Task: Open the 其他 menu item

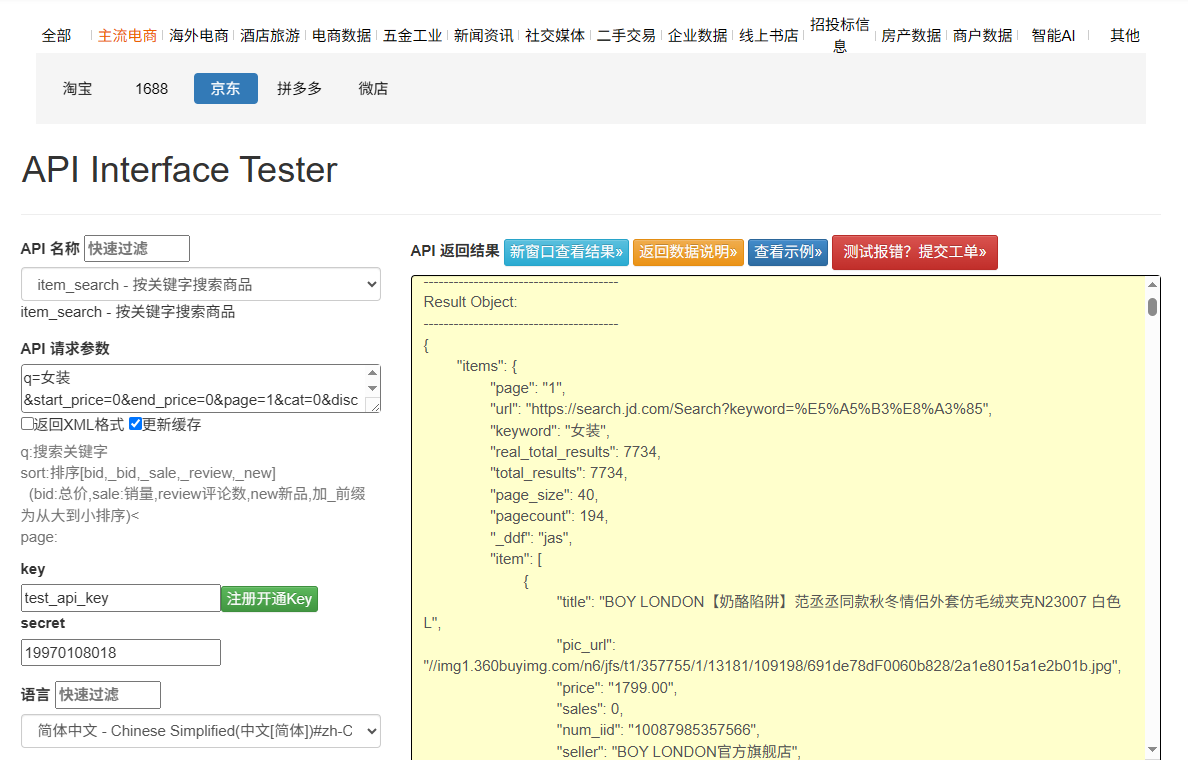Action: [1124, 35]
